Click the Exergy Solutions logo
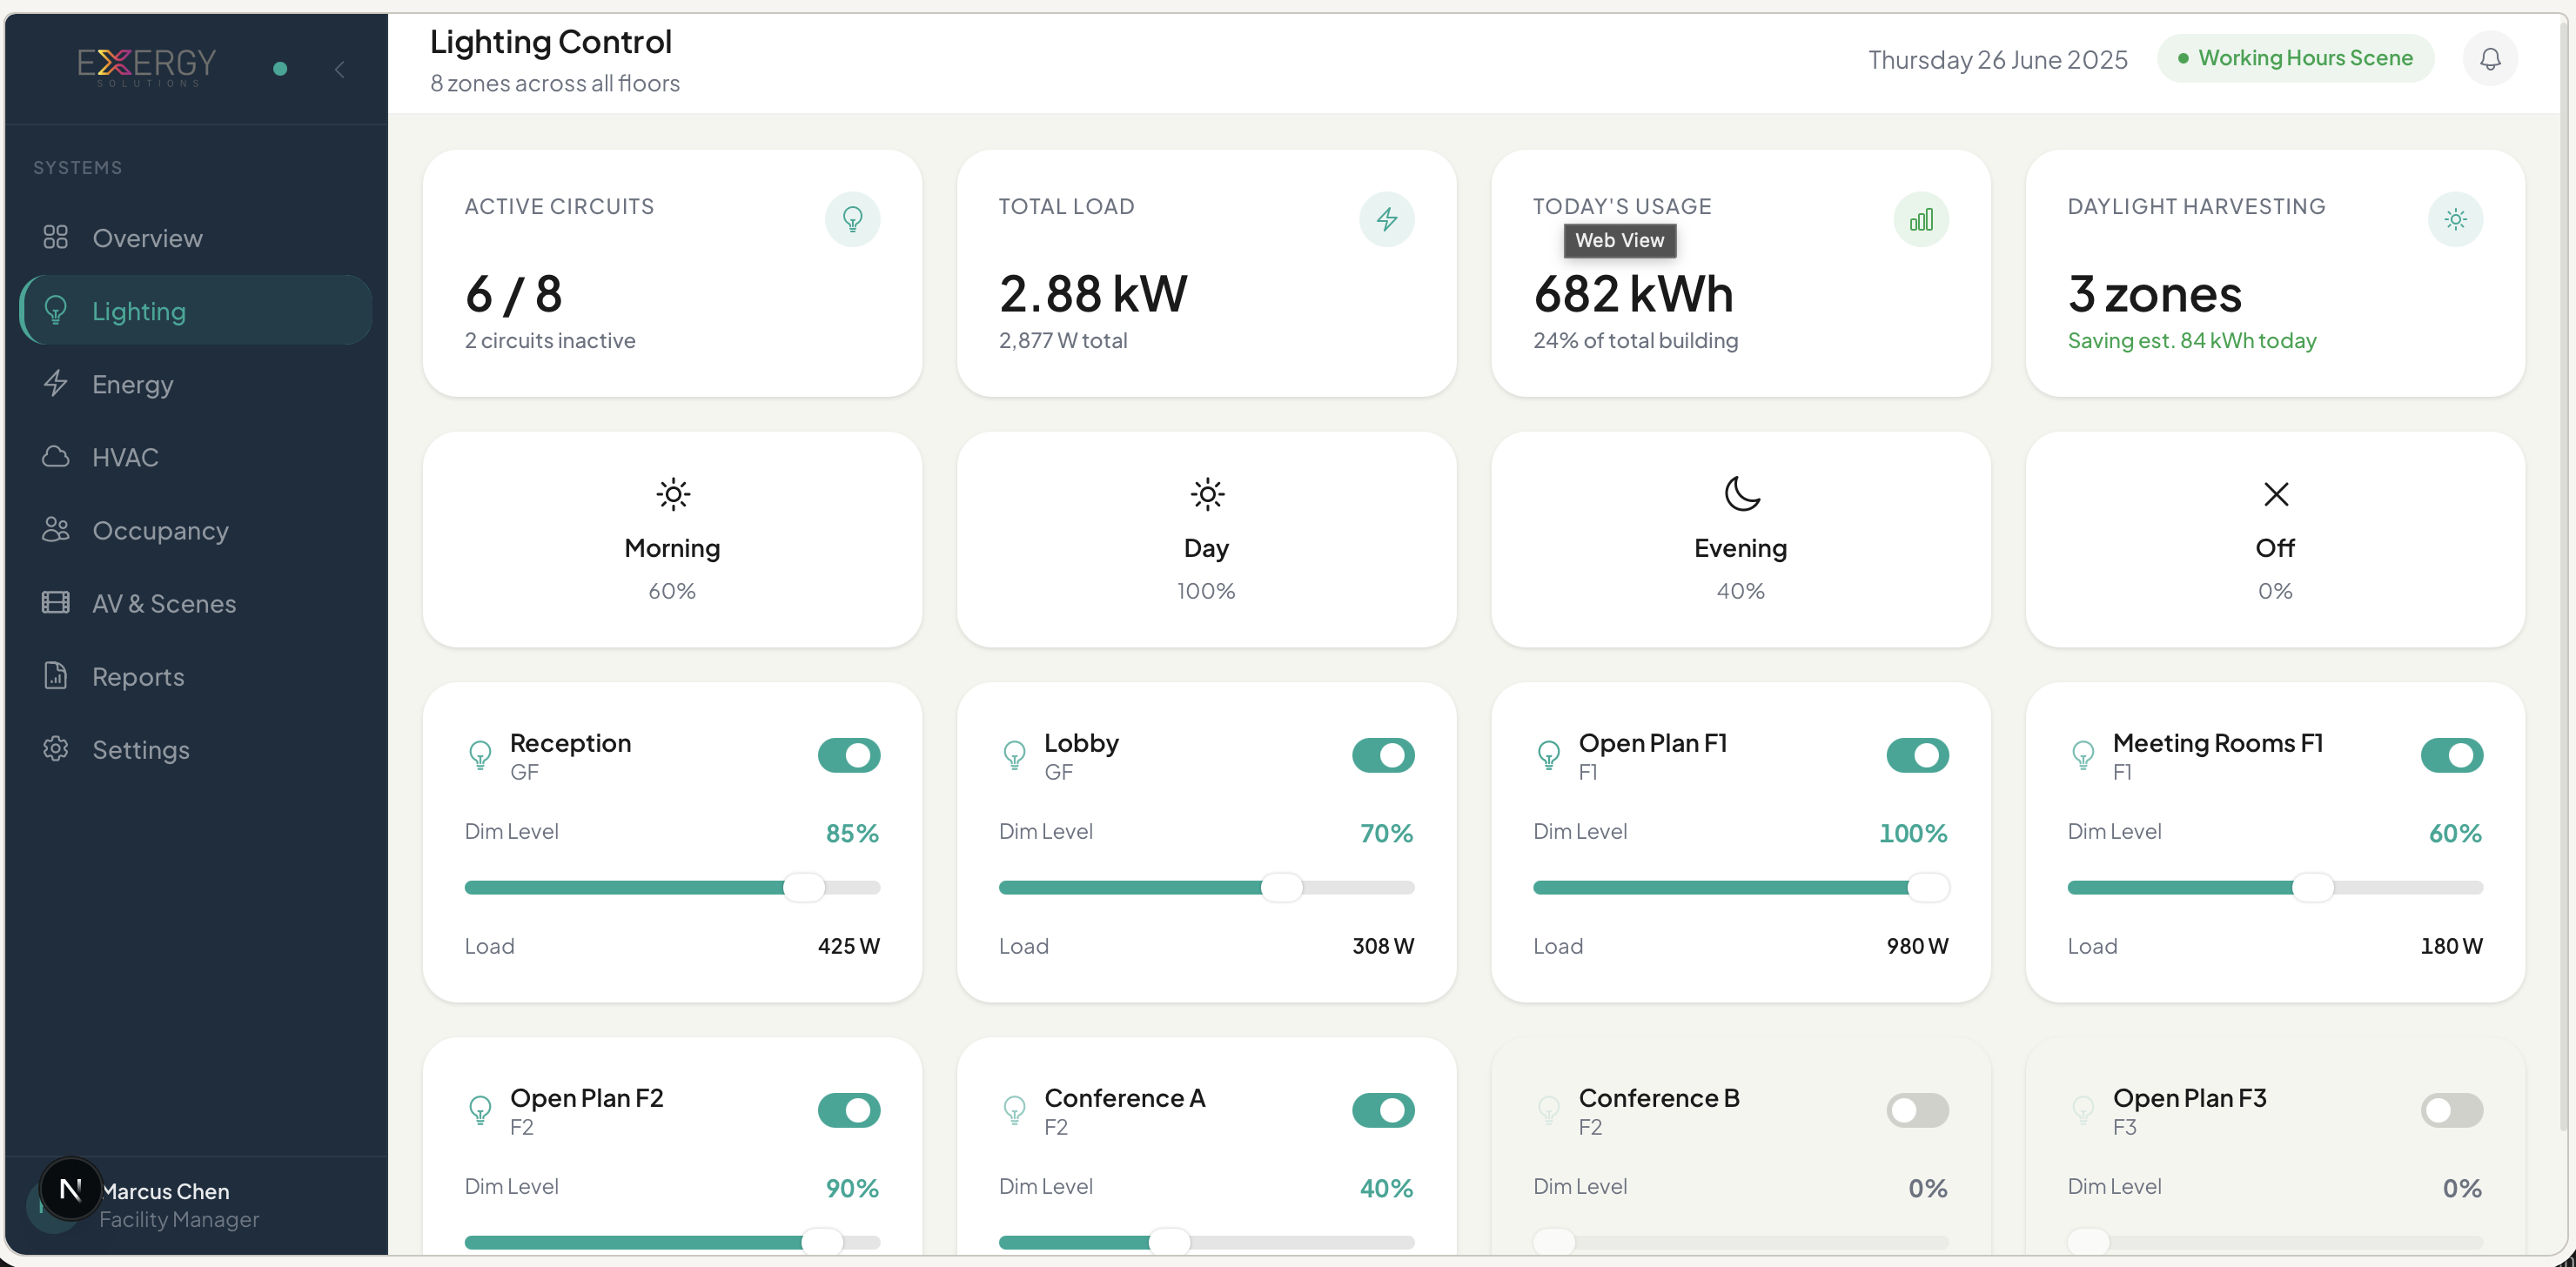Image resolution: width=2576 pixels, height=1267 pixels. click(x=147, y=66)
